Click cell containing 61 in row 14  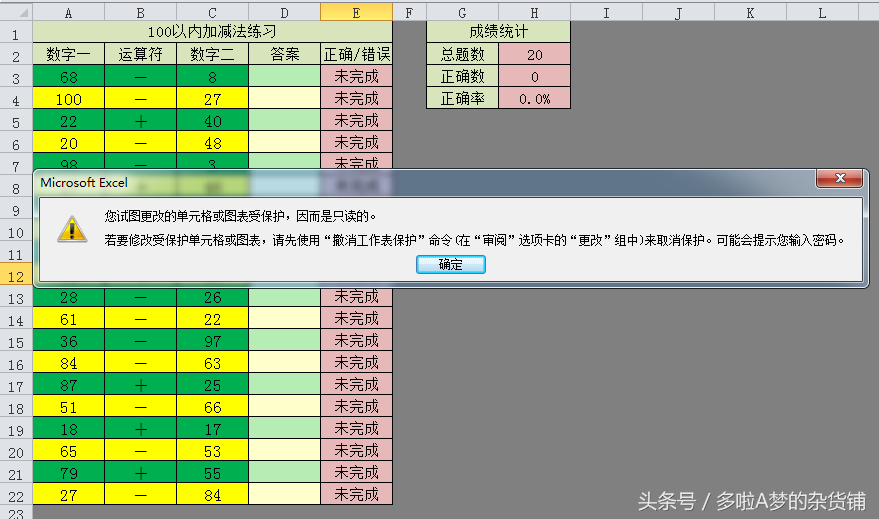pyautogui.click(x=68, y=319)
